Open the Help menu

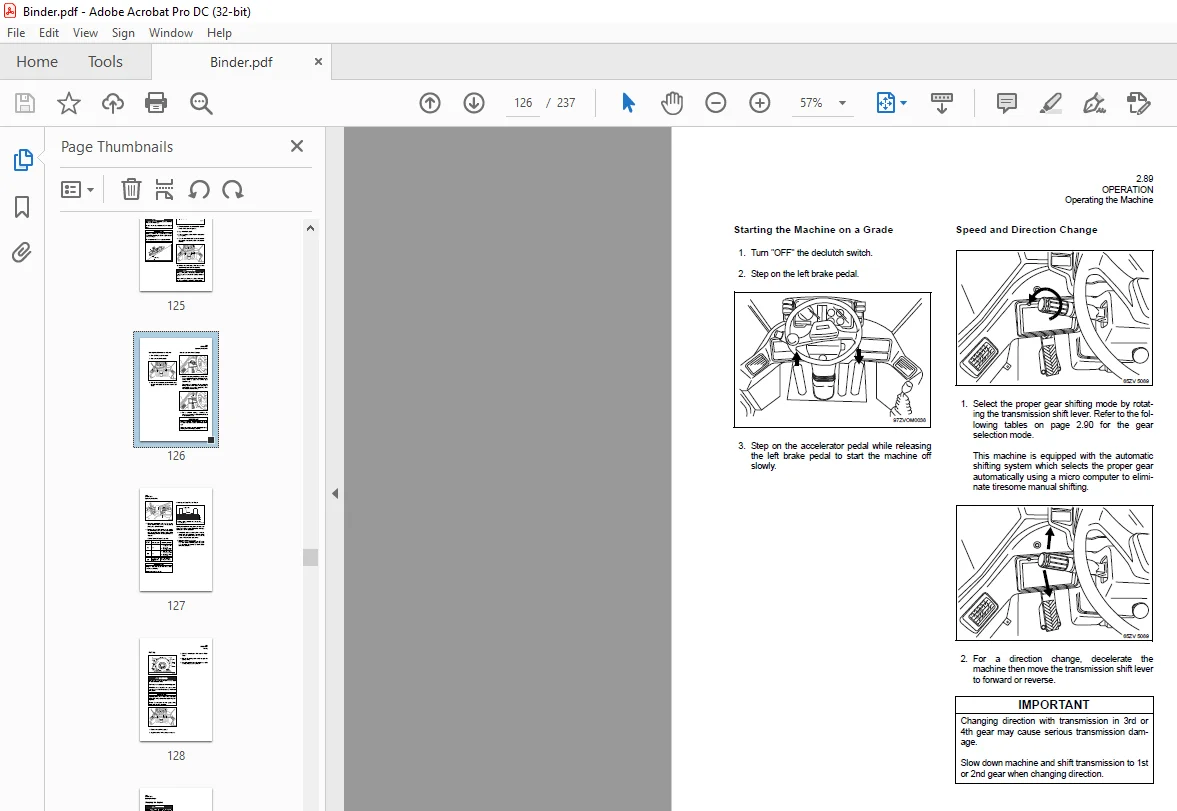(x=219, y=33)
